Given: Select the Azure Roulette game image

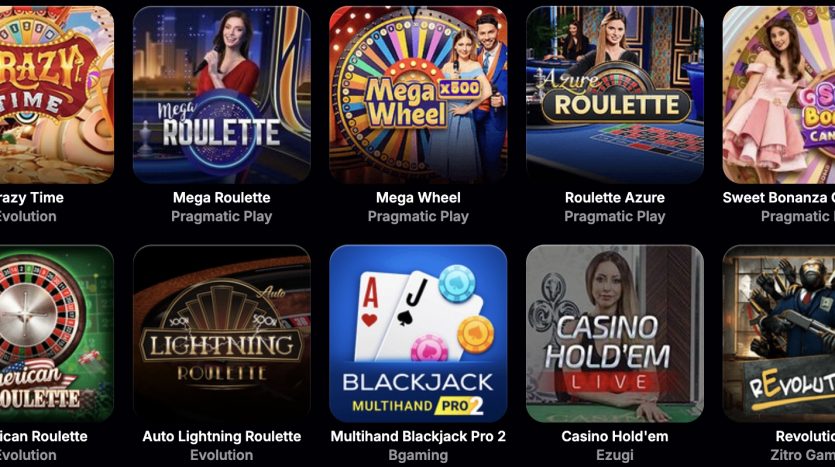Looking at the screenshot, I should (615, 95).
